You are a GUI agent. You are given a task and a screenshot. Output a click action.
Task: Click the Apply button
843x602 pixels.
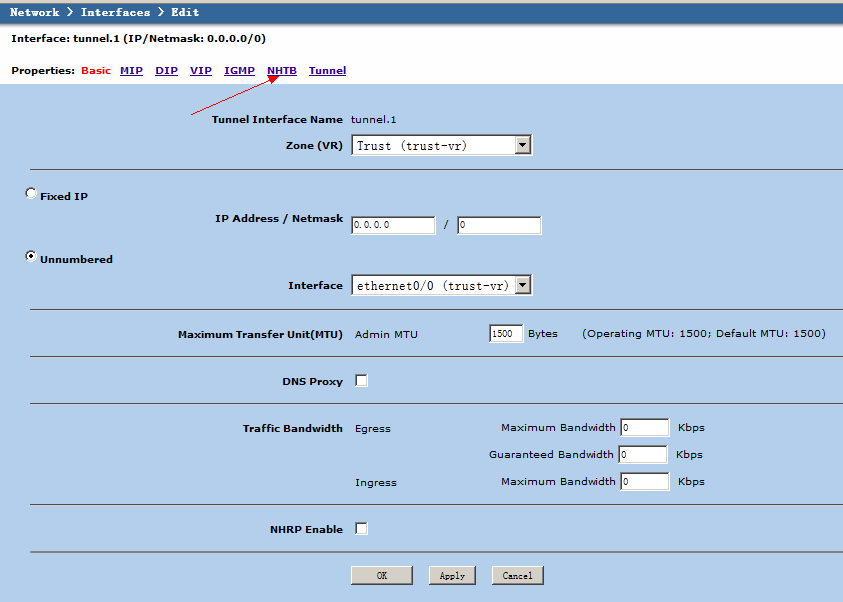(452, 575)
